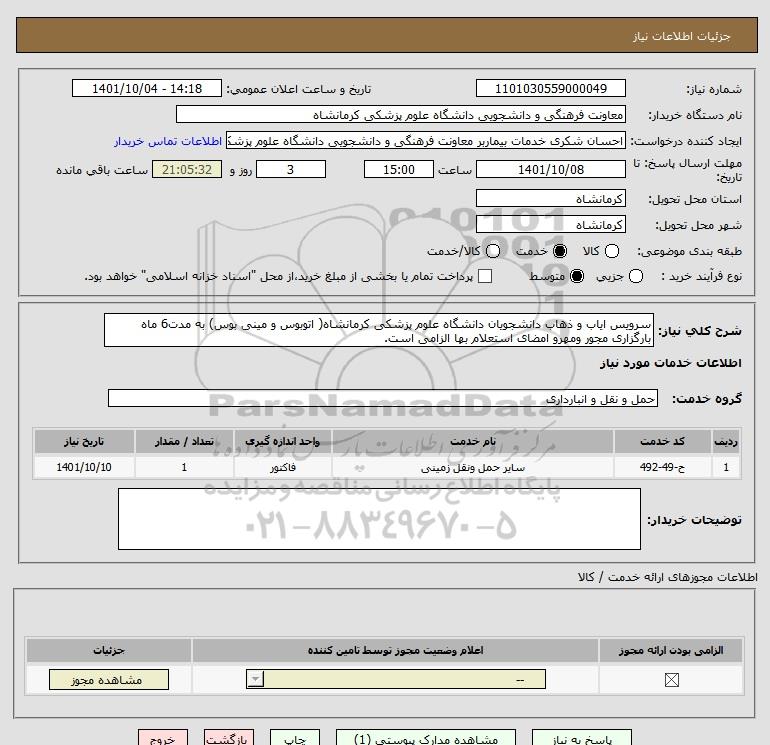Screen dimensions: 770x745
Task: Click service code cell ج-49-492
Action: click(662, 467)
